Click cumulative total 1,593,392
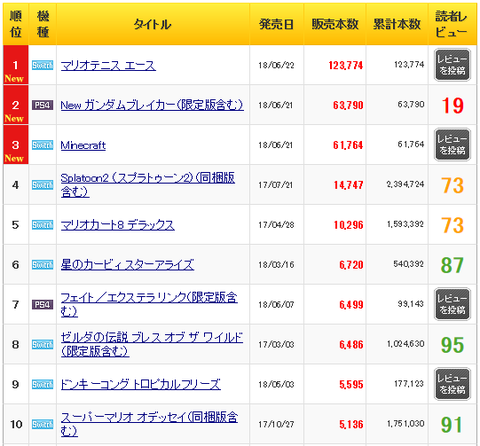 click(x=405, y=224)
